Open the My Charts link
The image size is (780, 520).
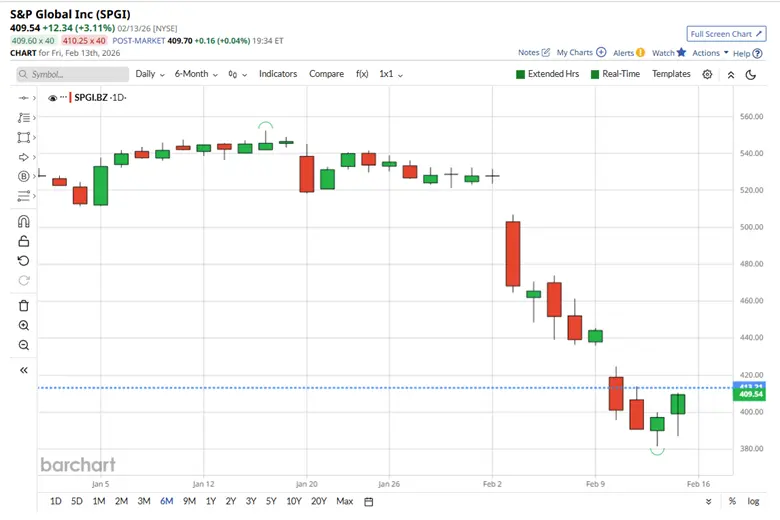tap(579, 53)
